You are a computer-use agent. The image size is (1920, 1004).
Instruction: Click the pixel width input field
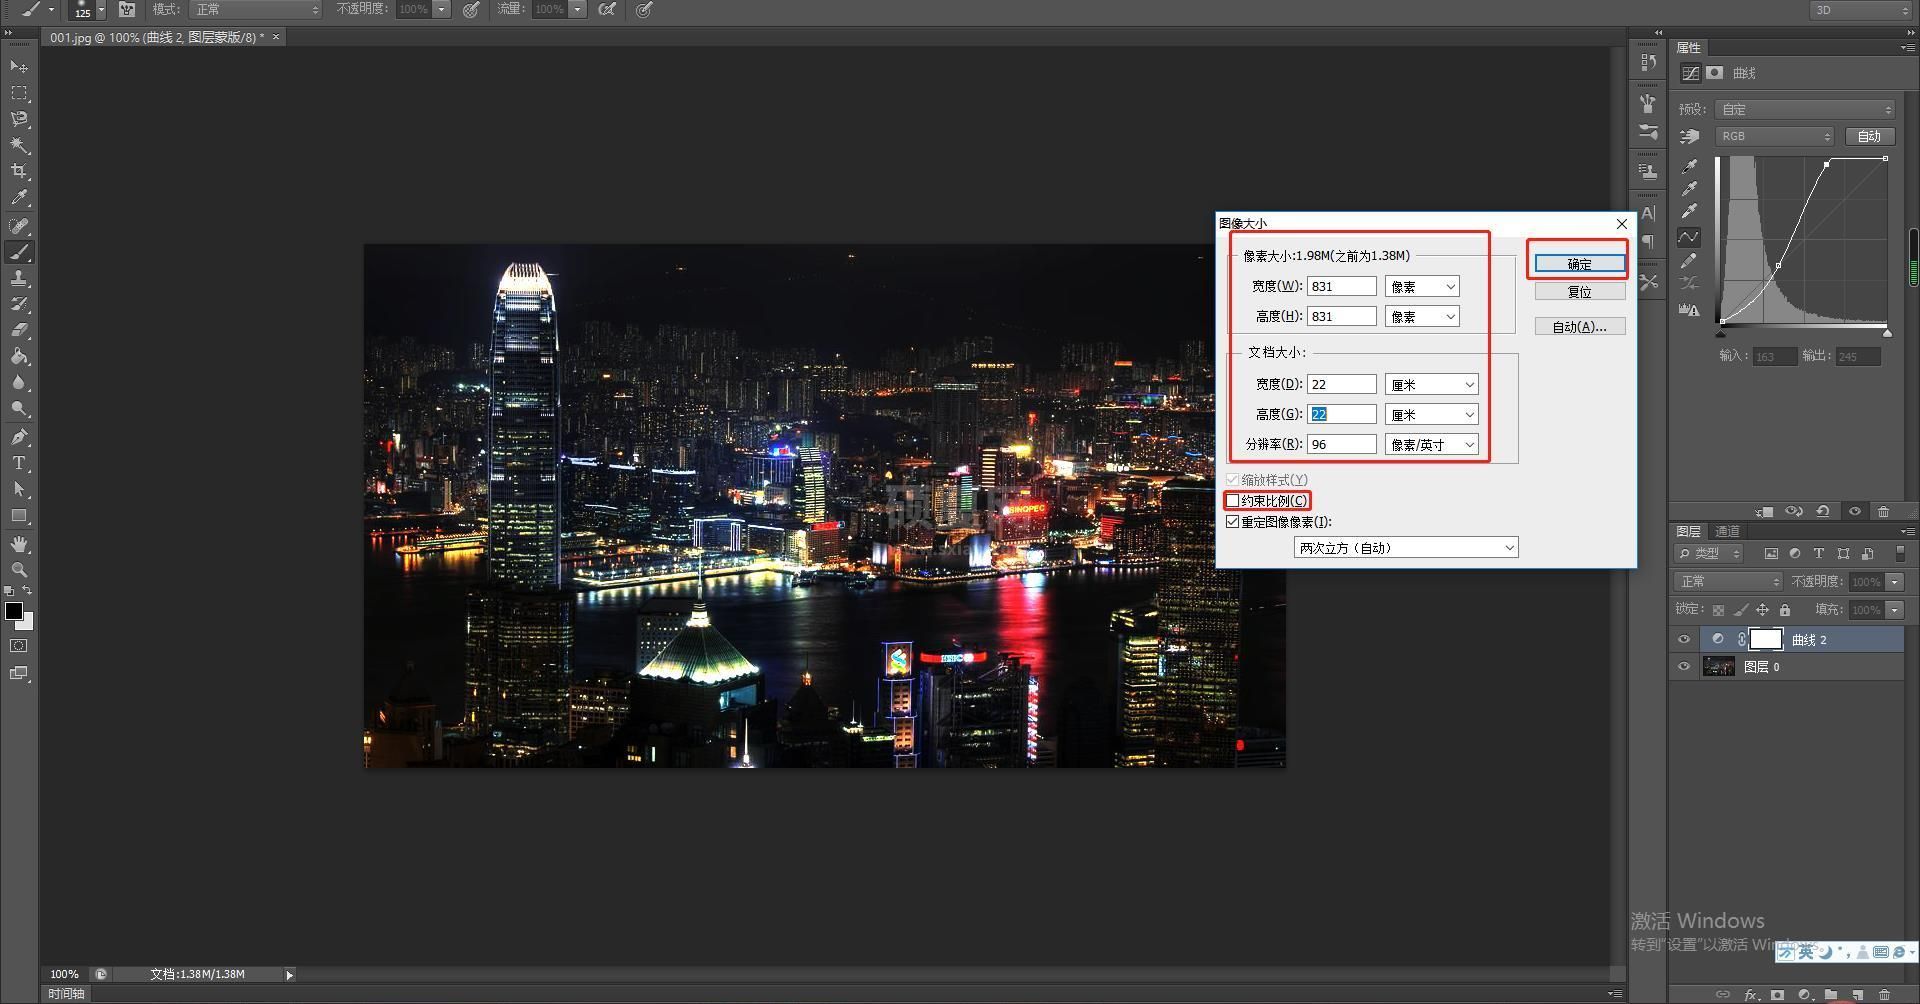pyautogui.click(x=1342, y=287)
